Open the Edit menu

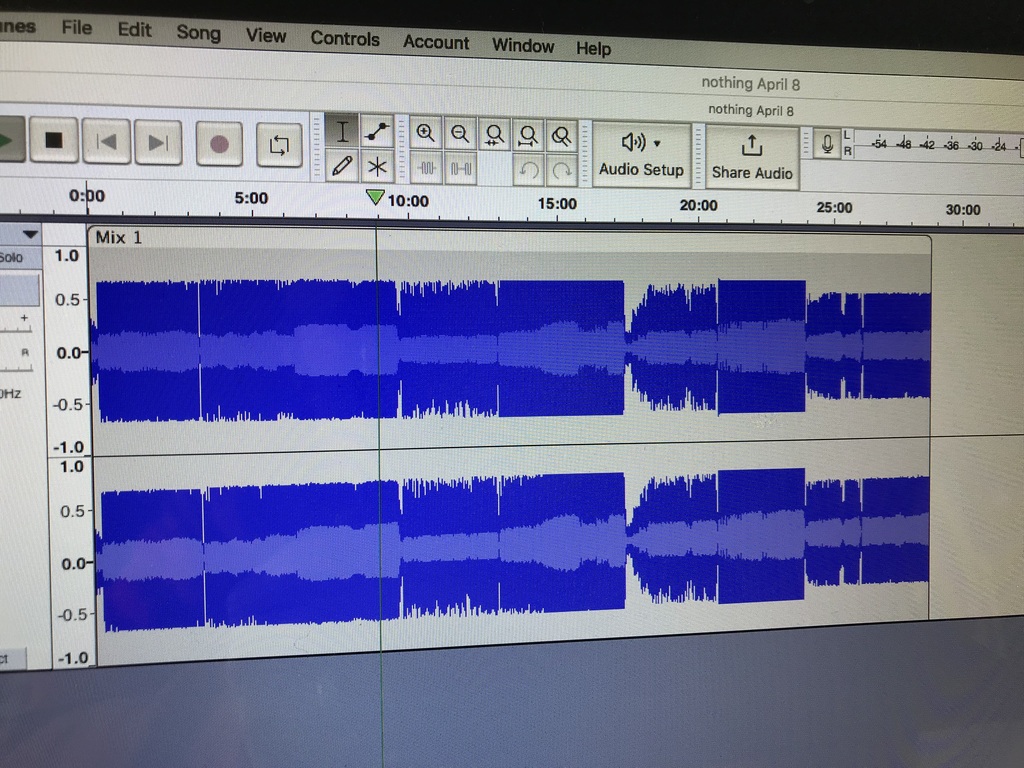tap(135, 30)
